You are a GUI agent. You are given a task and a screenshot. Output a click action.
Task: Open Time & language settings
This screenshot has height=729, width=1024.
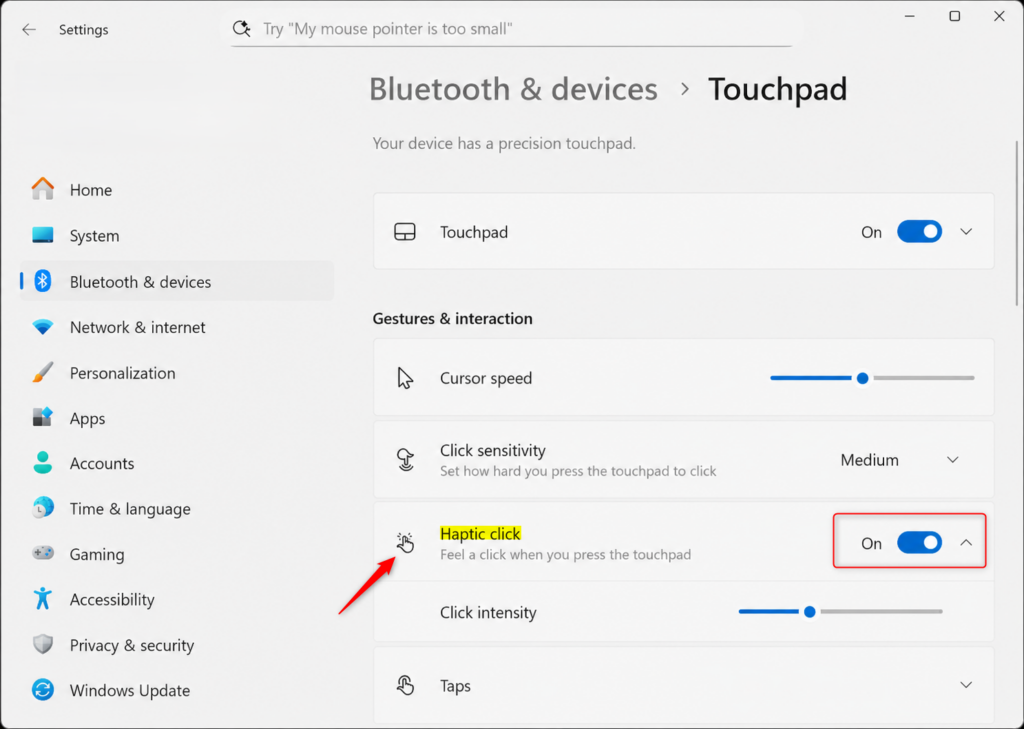tap(176, 508)
